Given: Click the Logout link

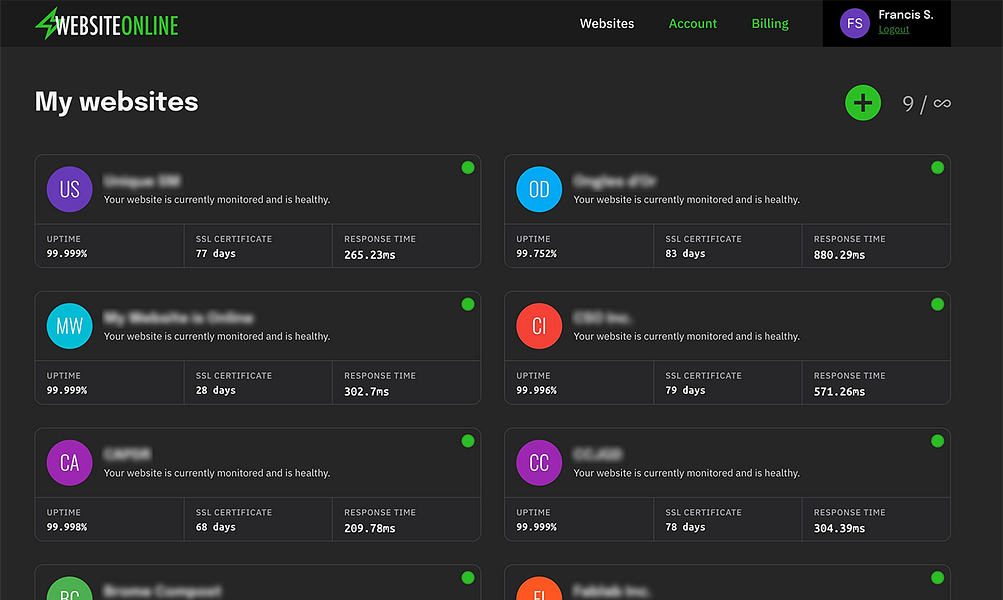Looking at the screenshot, I should tap(894, 29).
